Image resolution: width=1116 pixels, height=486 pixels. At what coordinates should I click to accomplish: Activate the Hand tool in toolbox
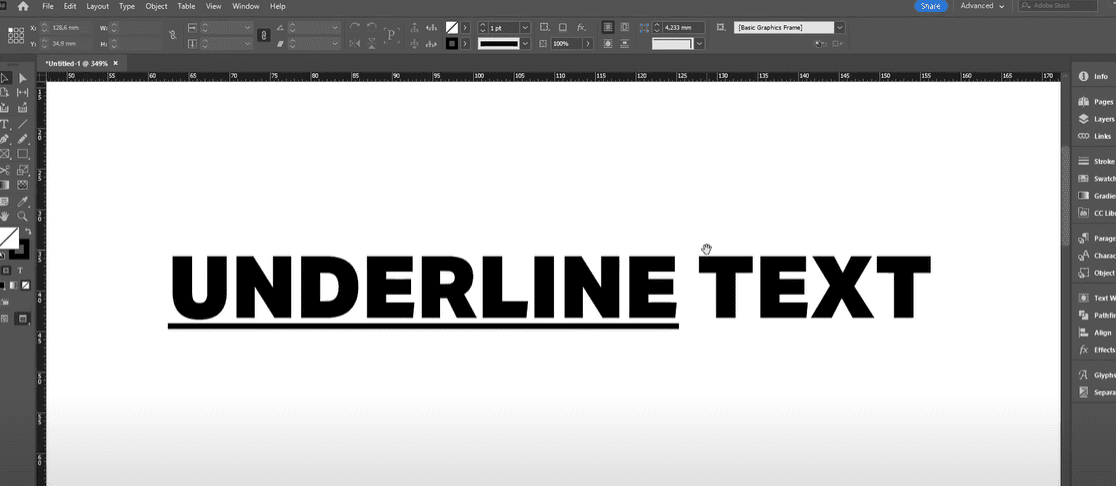[x=5, y=216]
